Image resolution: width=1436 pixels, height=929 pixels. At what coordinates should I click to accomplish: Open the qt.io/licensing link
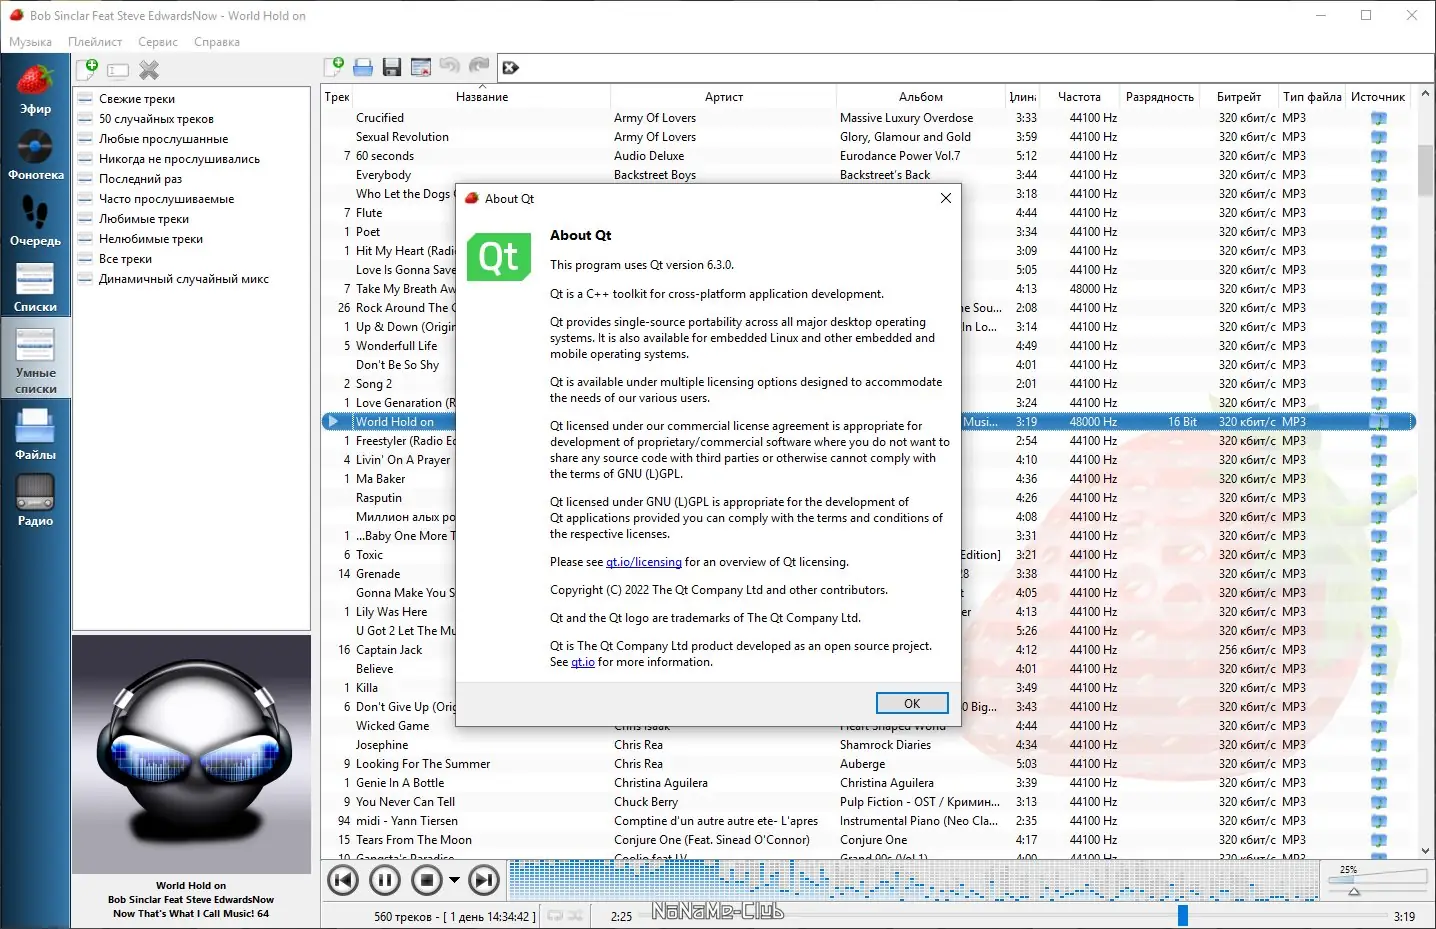[x=644, y=562]
